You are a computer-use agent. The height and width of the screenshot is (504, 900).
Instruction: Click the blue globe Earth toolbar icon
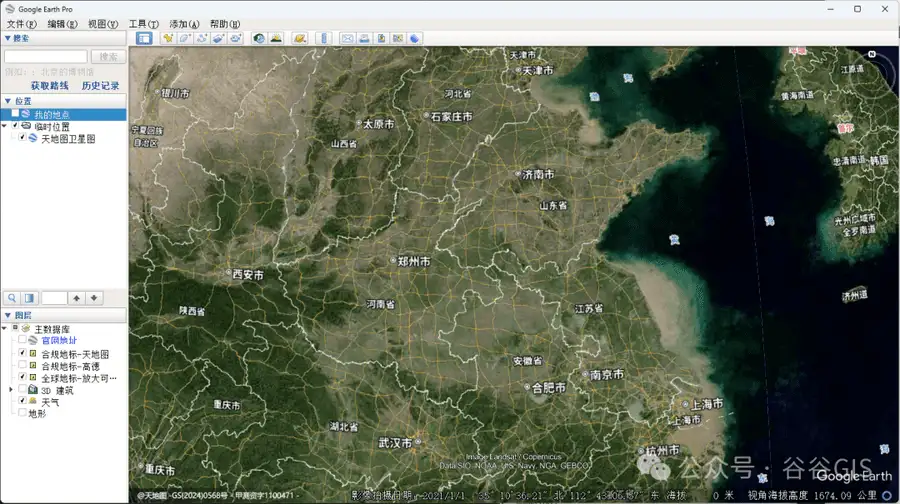click(x=414, y=38)
